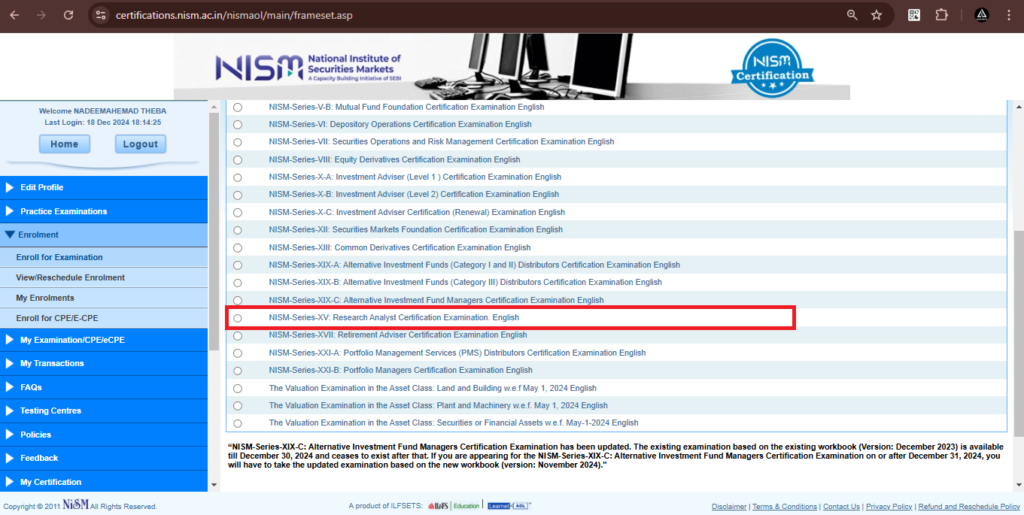Click the NISM Certification badge
The image size is (1024, 515).
[772, 67]
